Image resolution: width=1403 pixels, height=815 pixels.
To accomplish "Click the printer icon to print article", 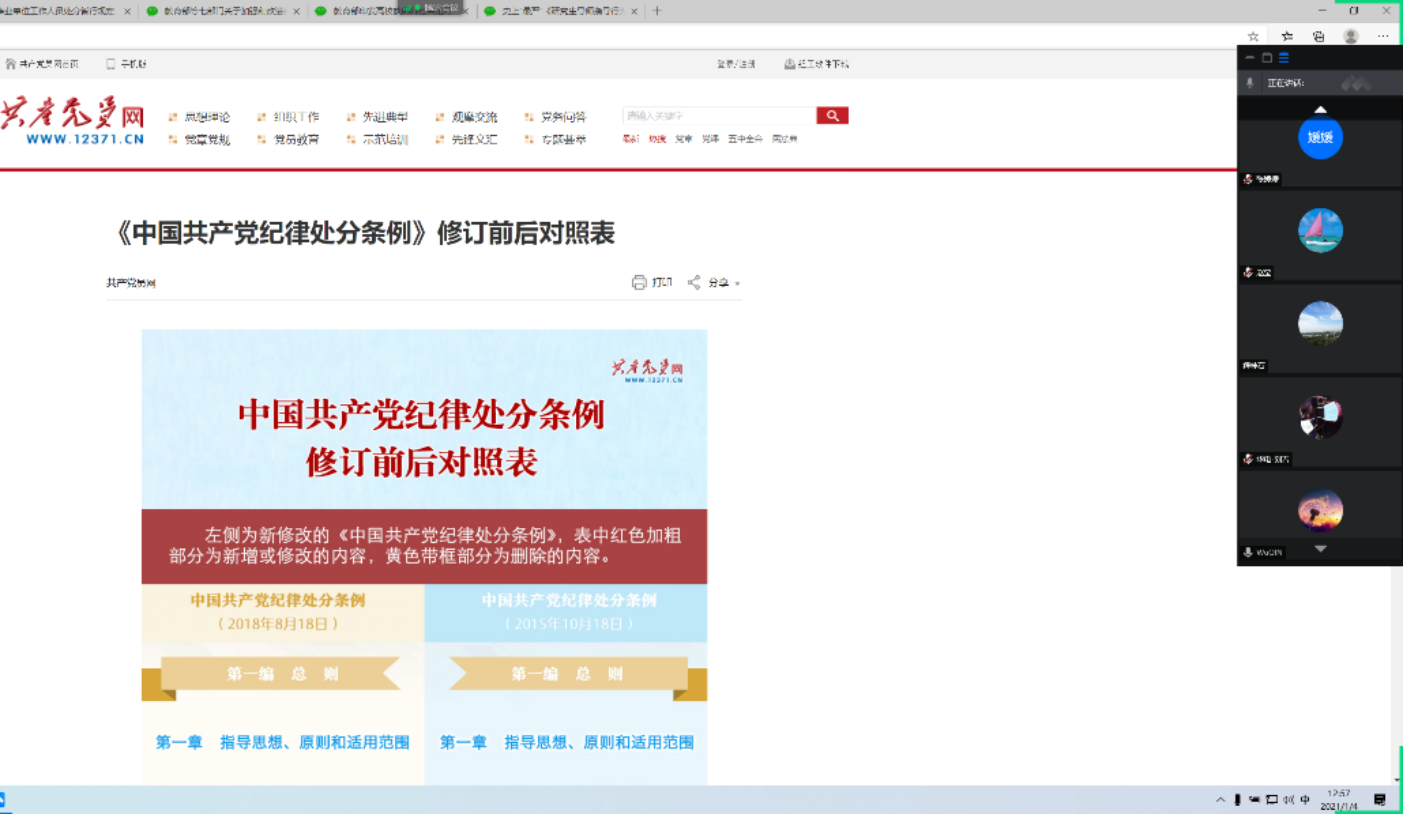I will 639,283.
